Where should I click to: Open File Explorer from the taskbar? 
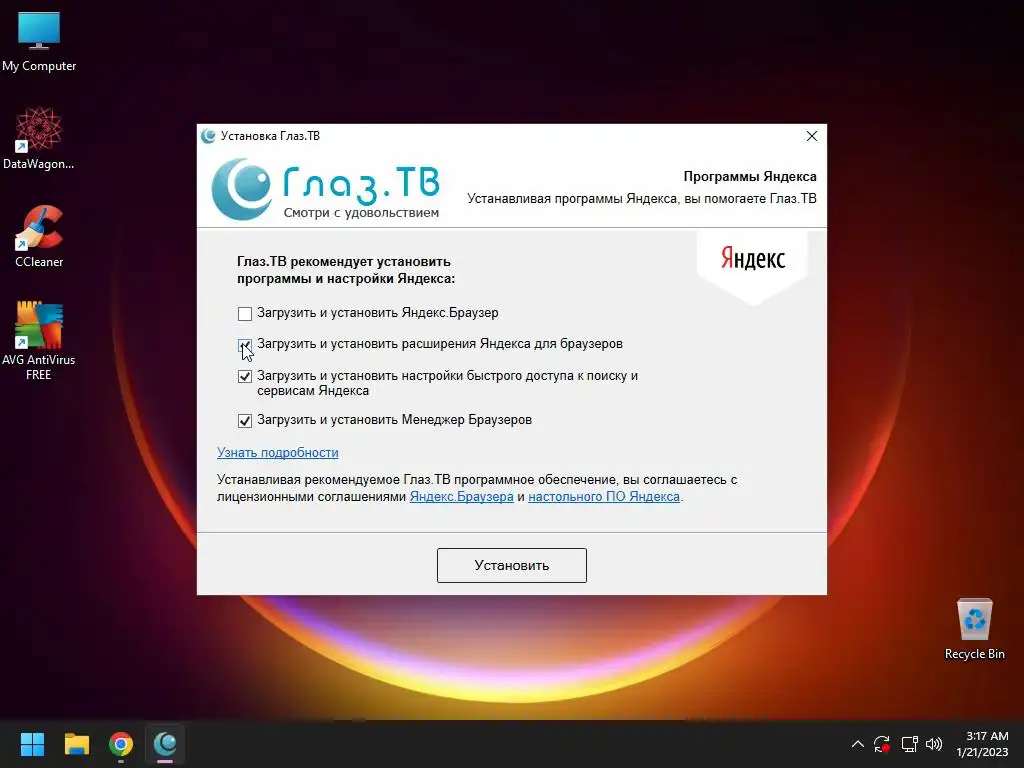point(76,744)
